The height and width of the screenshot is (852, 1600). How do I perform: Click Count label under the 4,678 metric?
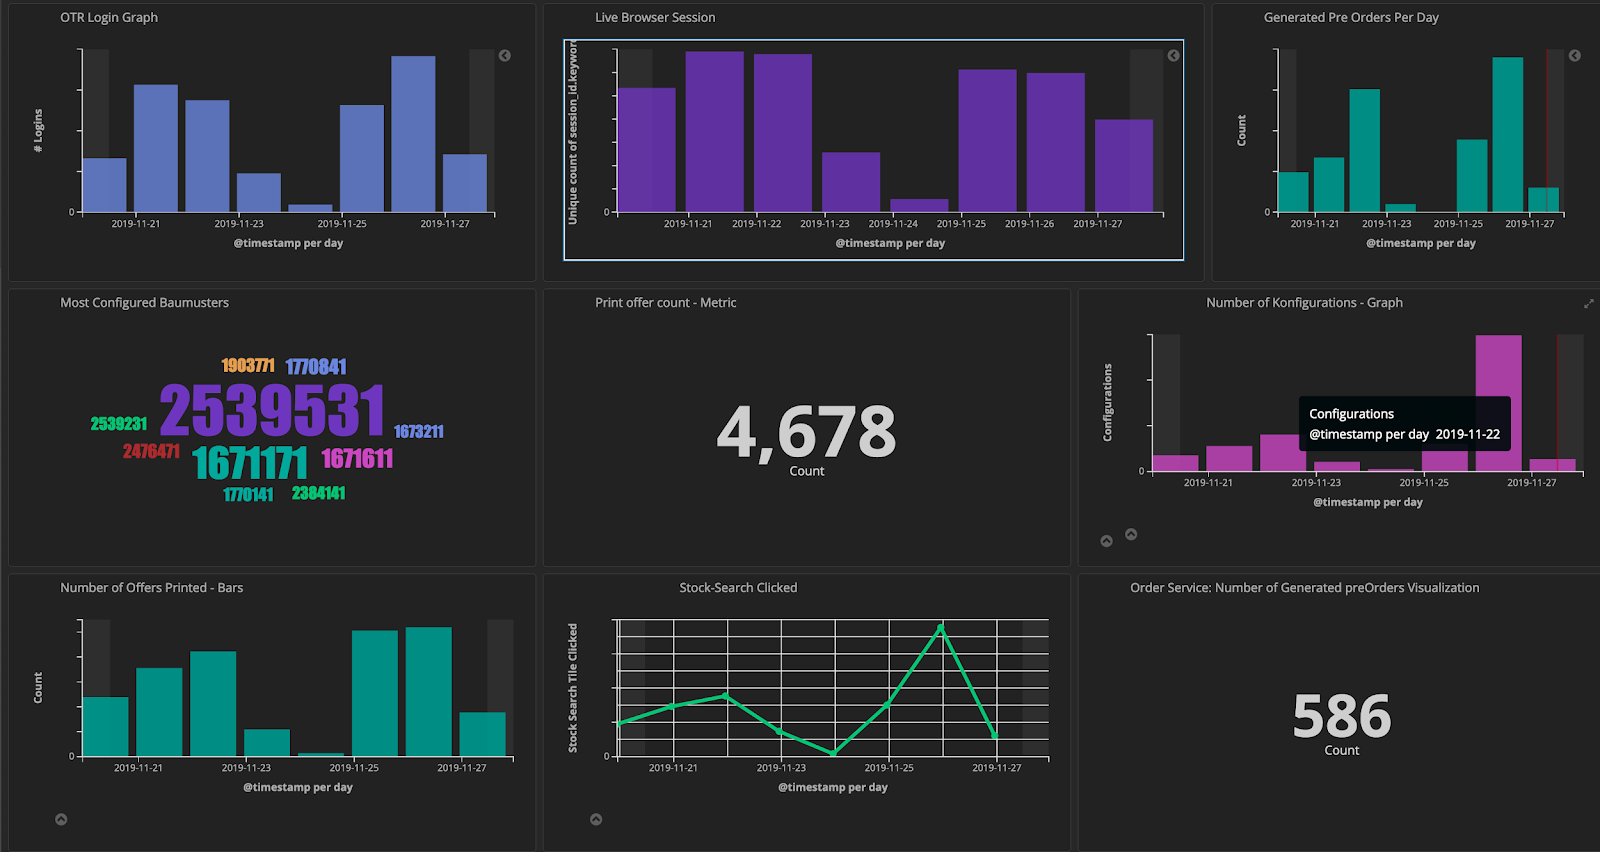(x=807, y=471)
